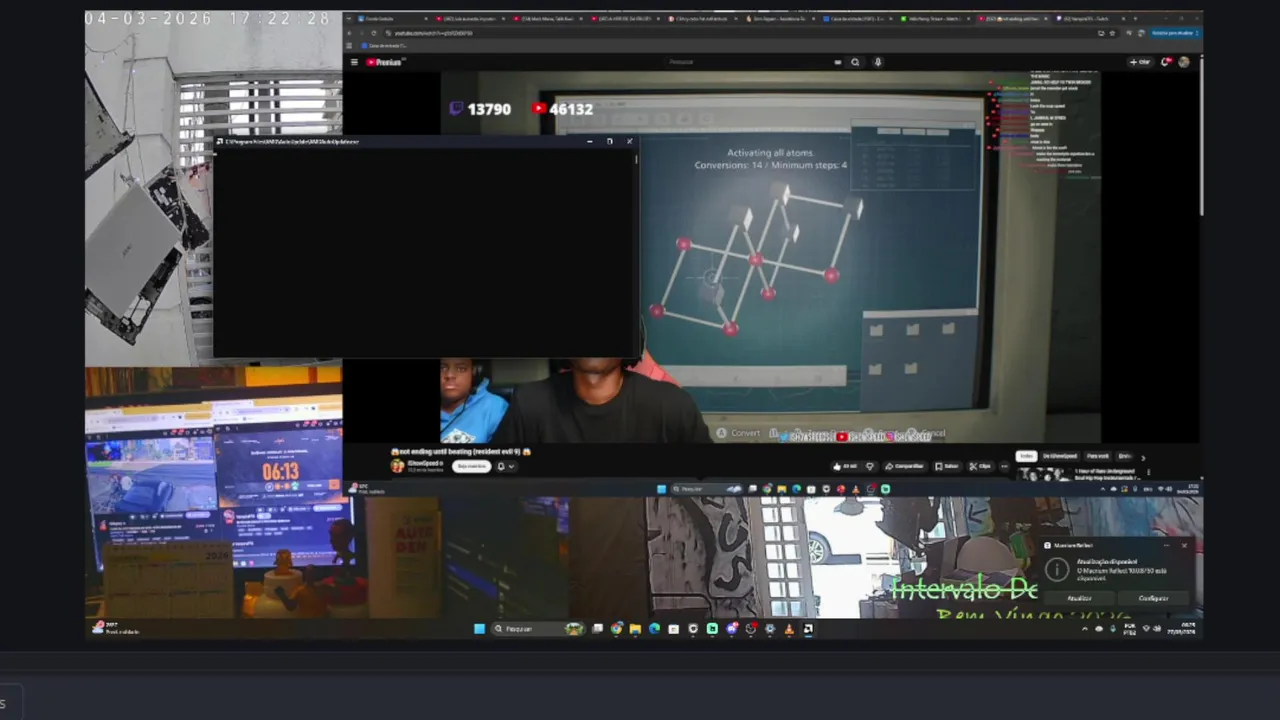
Task: Open the Start button on the inner taskbar
Action: coord(662,489)
